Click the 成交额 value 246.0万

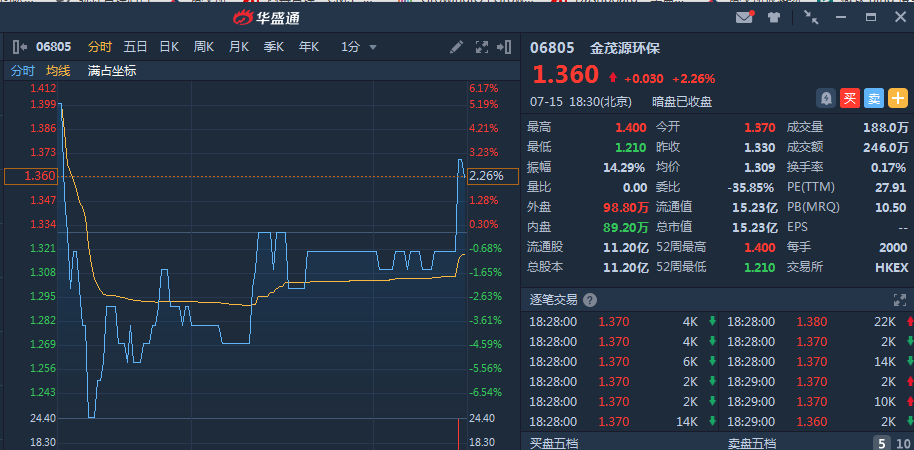[885, 147]
